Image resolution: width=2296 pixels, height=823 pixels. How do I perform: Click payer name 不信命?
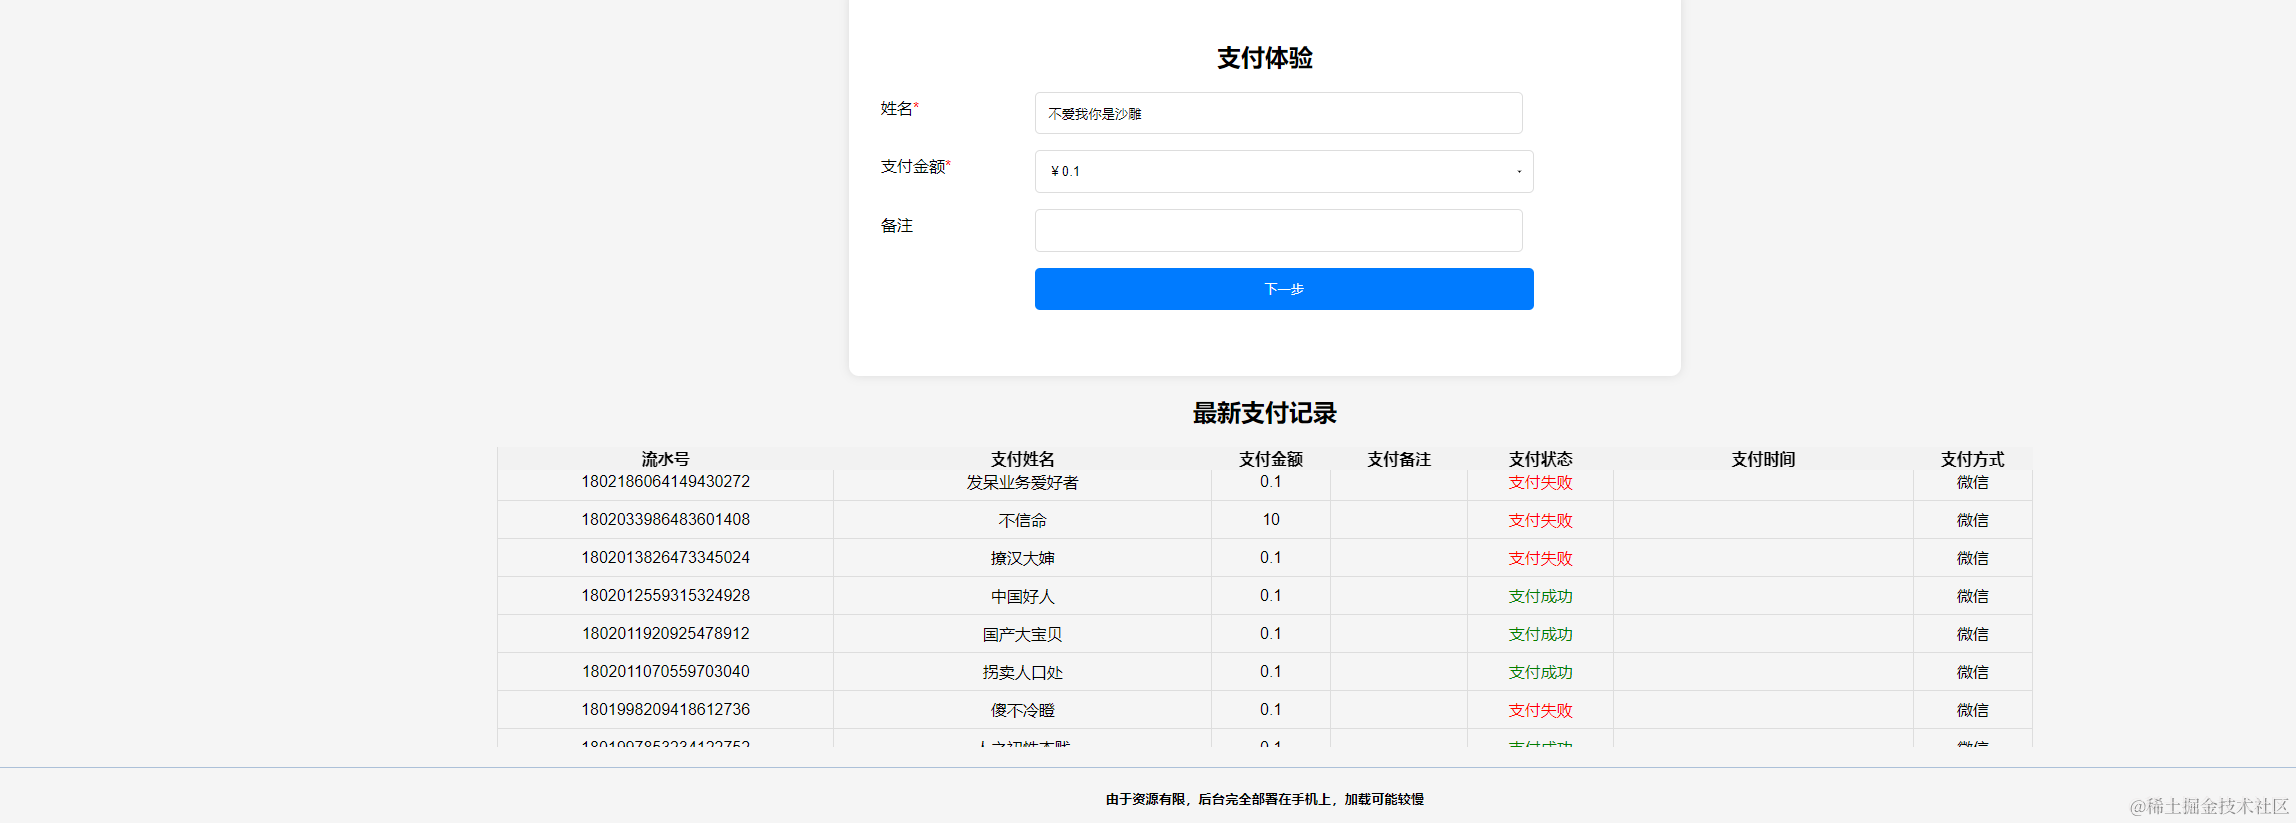pos(1022,520)
